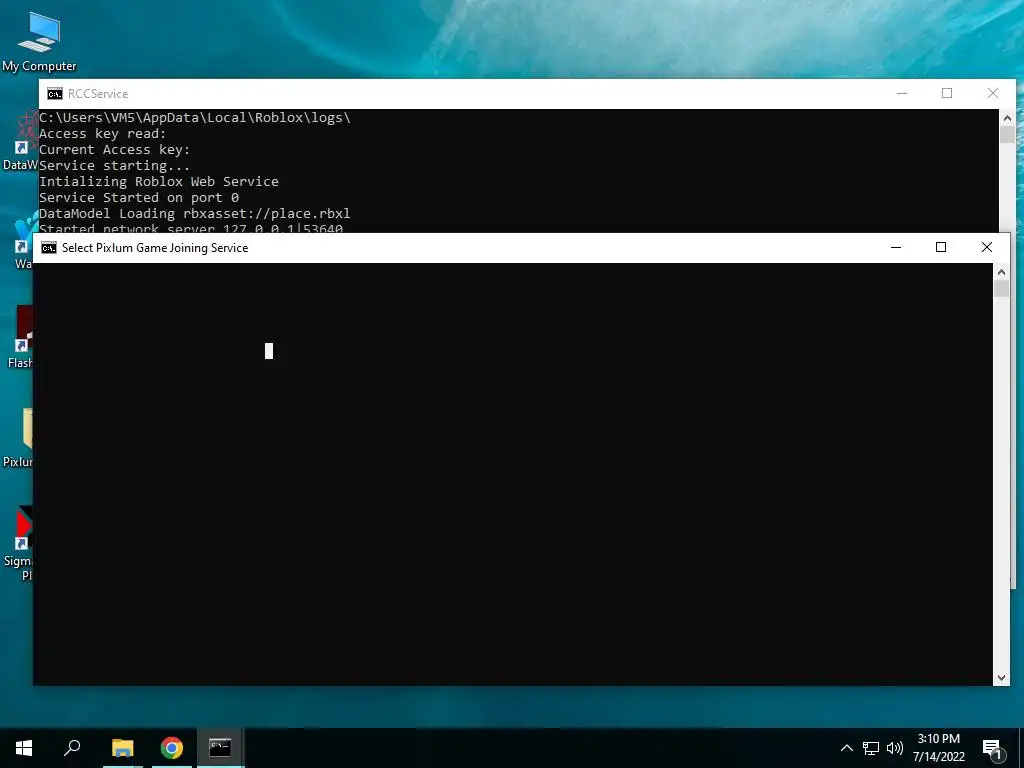Viewport: 1024px width, 768px height.
Task: Click the white cursor block in Pixlum console
Action: tap(268, 351)
